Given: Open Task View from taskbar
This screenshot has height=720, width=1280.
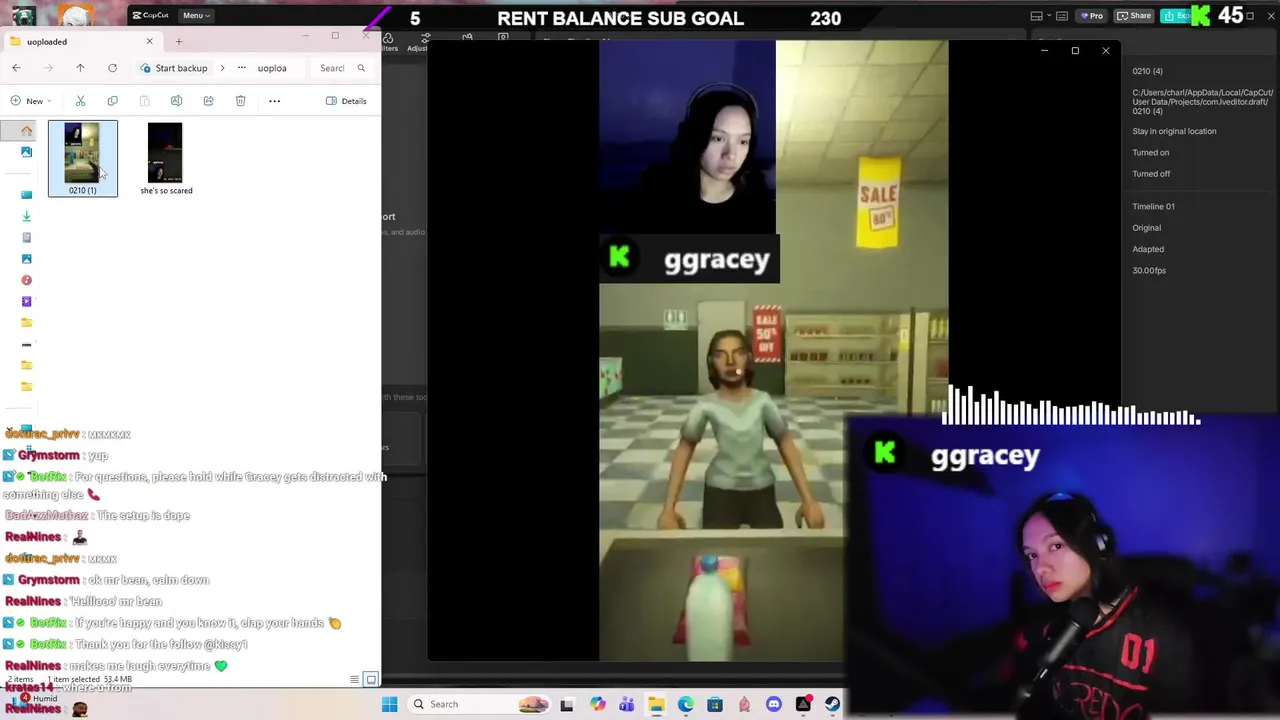Looking at the screenshot, I should [x=567, y=704].
